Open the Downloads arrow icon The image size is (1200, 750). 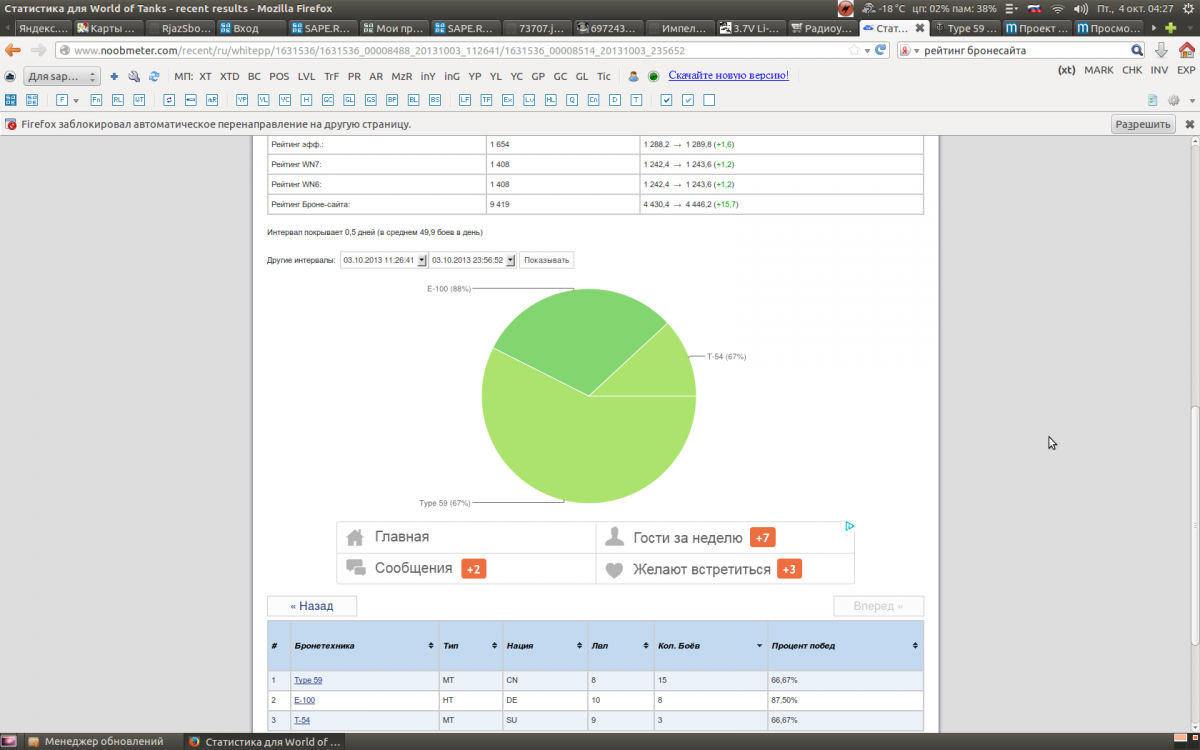tap(1161, 50)
